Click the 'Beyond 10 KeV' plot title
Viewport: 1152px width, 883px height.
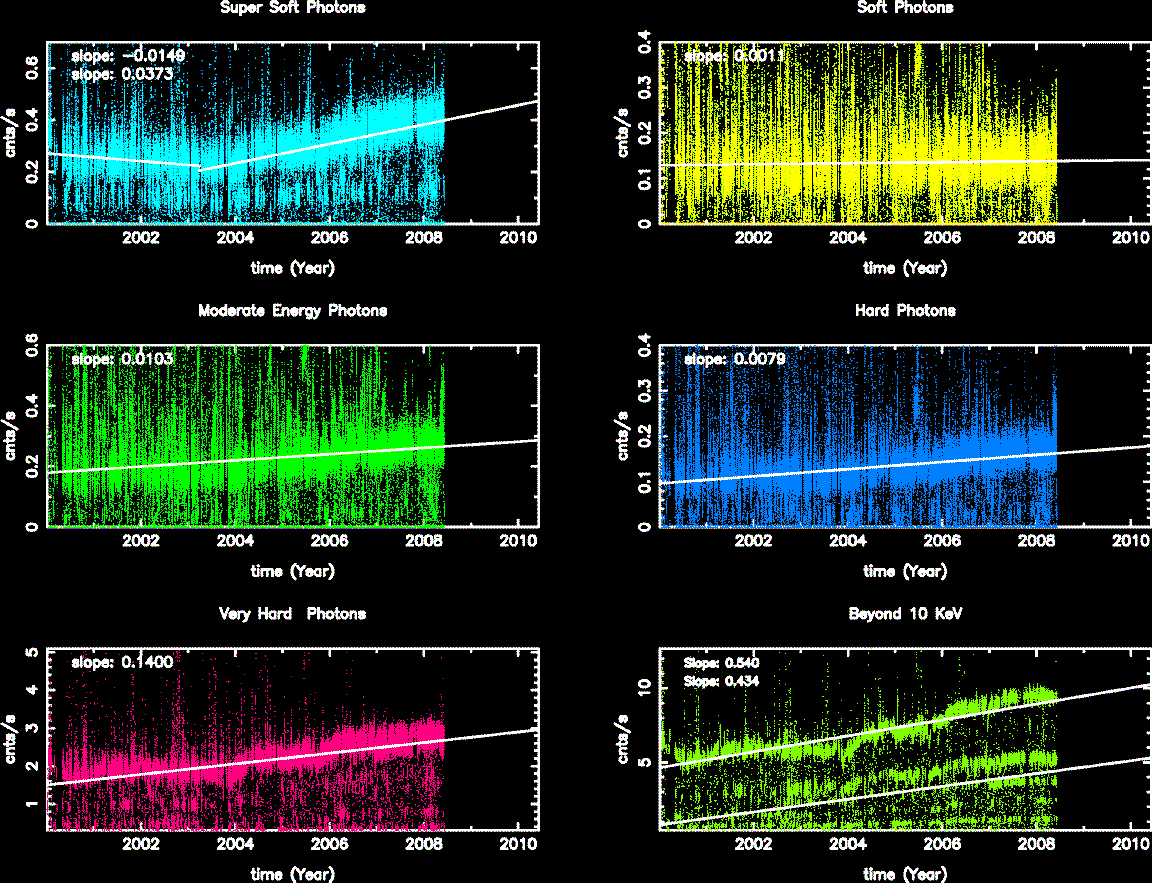(905, 614)
